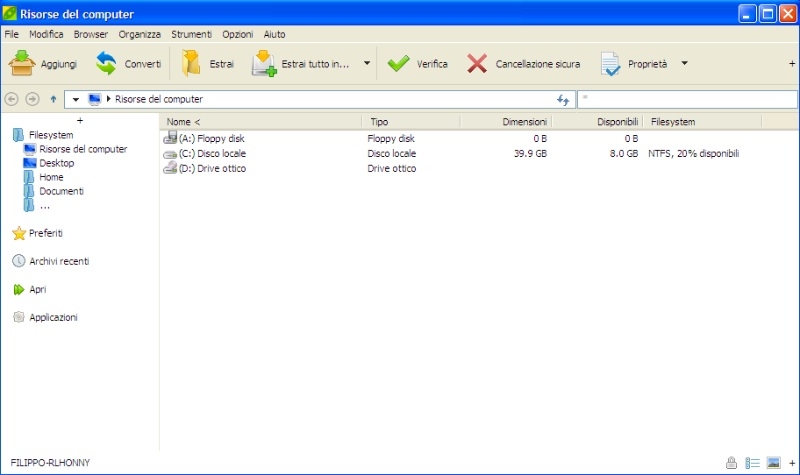Open dropdown arrow next to Proprietà
Image resolution: width=800 pixels, height=475 pixels.
(684, 64)
